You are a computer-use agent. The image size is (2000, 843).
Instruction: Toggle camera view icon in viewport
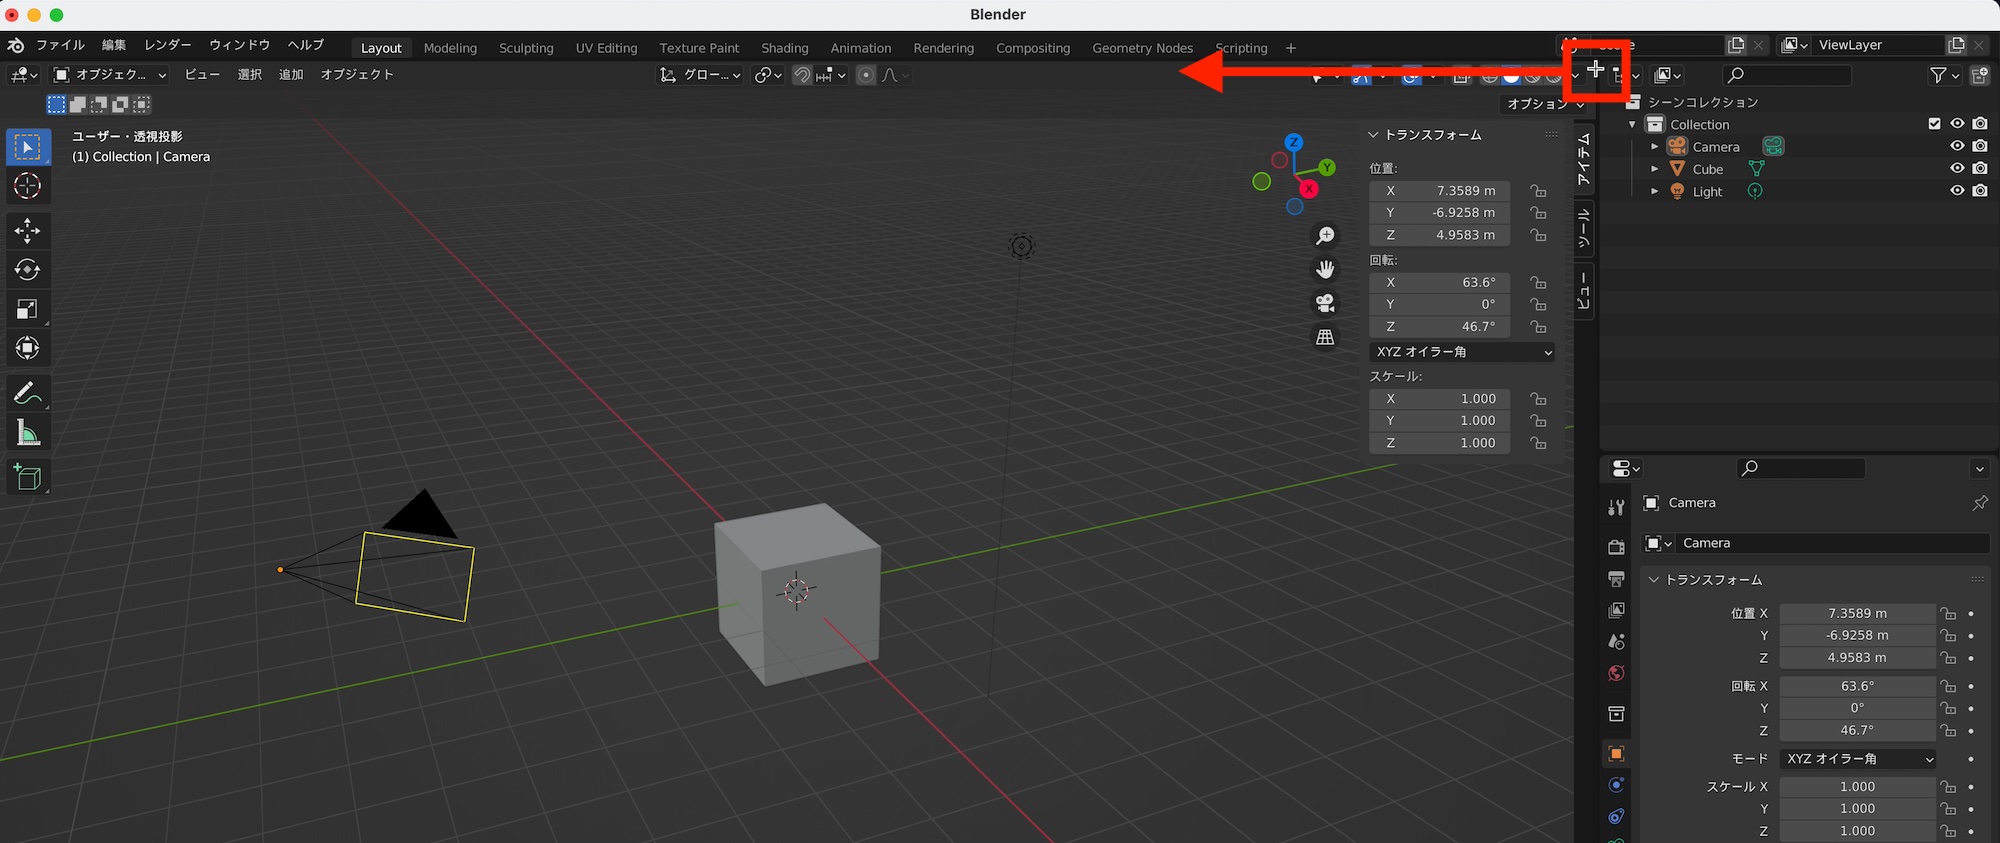[1325, 303]
